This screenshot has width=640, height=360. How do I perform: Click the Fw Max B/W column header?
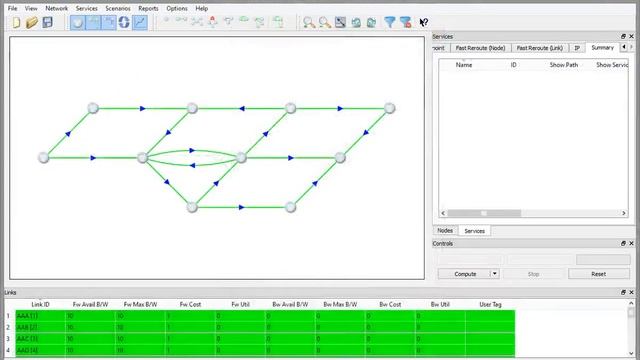point(140,304)
